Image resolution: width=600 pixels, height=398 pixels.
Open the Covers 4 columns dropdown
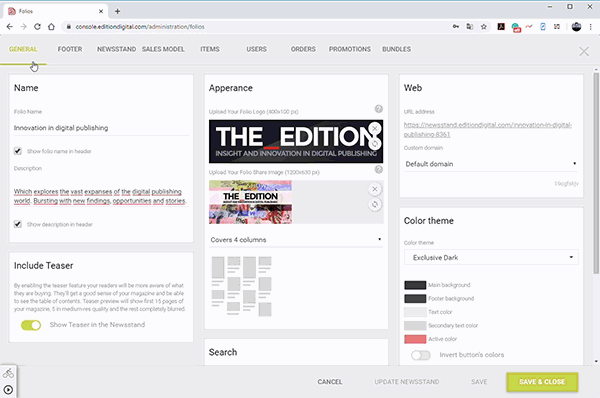click(x=296, y=240)
